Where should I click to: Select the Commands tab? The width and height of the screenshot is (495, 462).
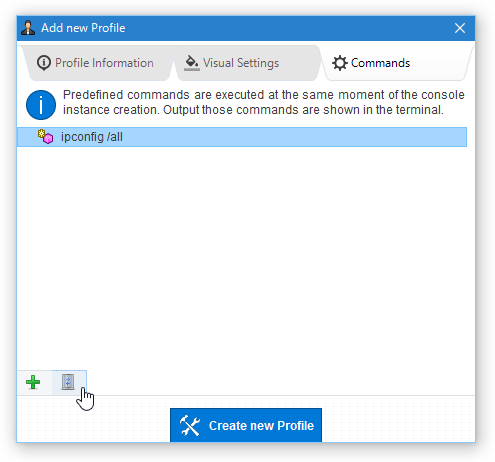pyautogui.click(x=397, y=63)
